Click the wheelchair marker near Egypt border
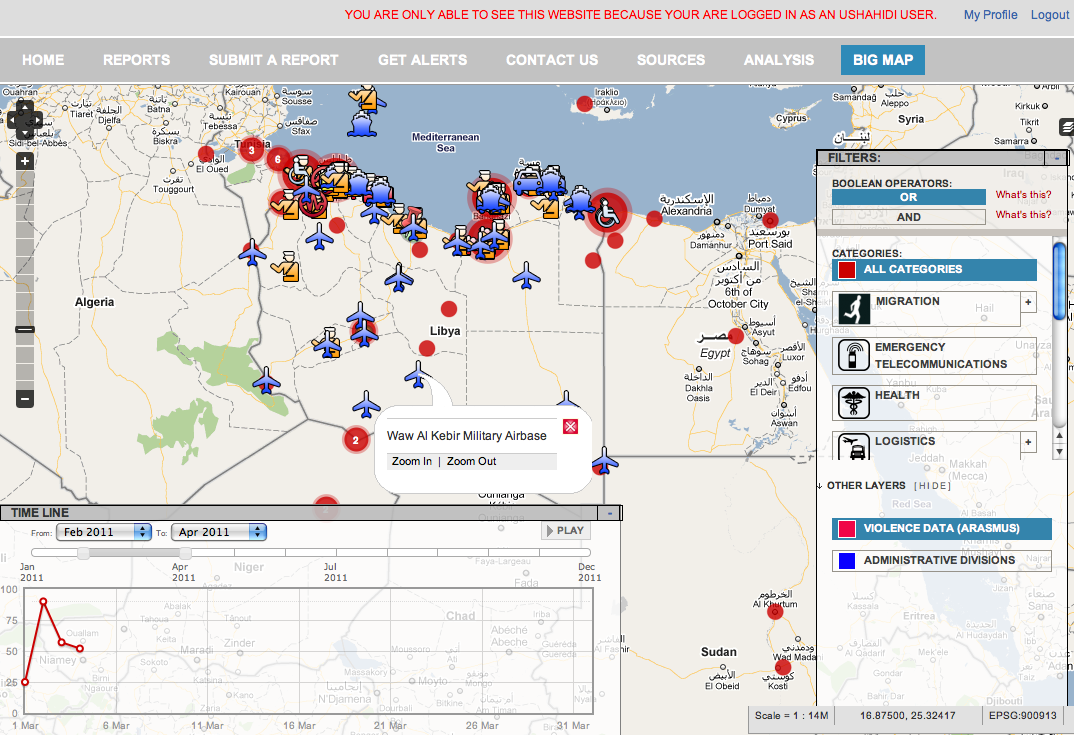 606,212
